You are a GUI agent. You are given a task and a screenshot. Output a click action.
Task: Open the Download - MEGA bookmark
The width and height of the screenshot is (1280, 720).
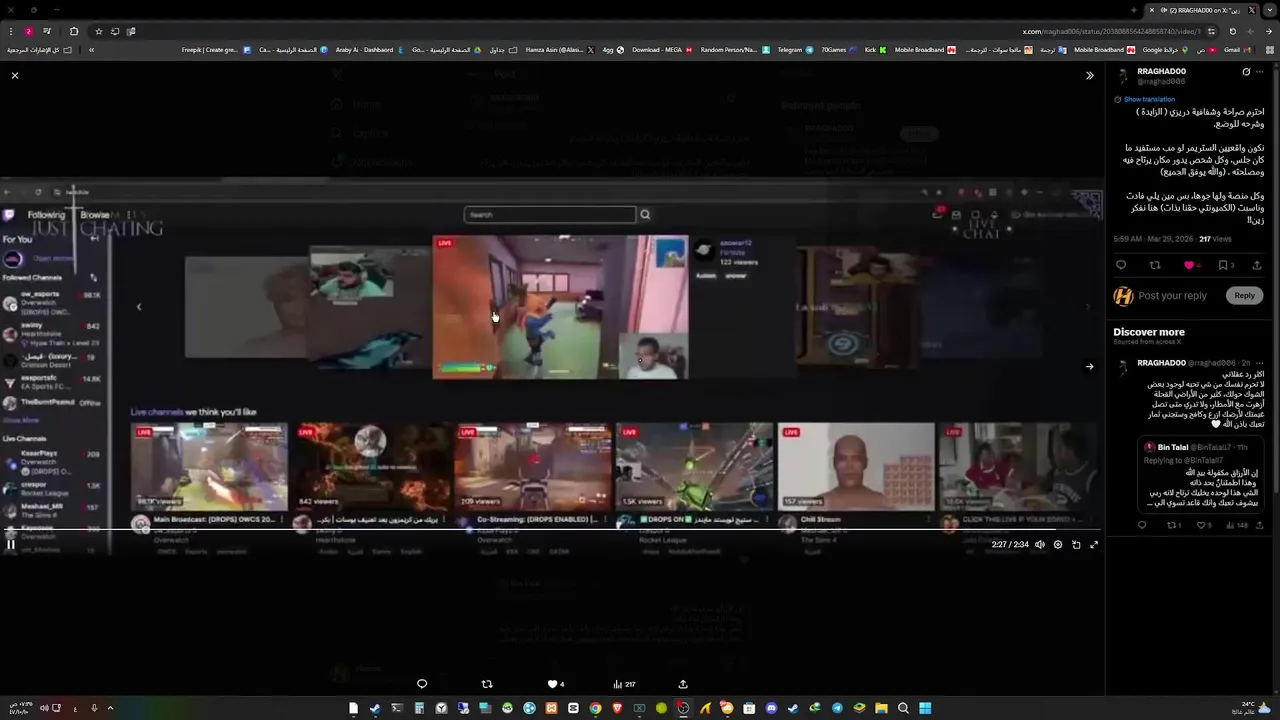pyautogui.click(x=662, y=49)
